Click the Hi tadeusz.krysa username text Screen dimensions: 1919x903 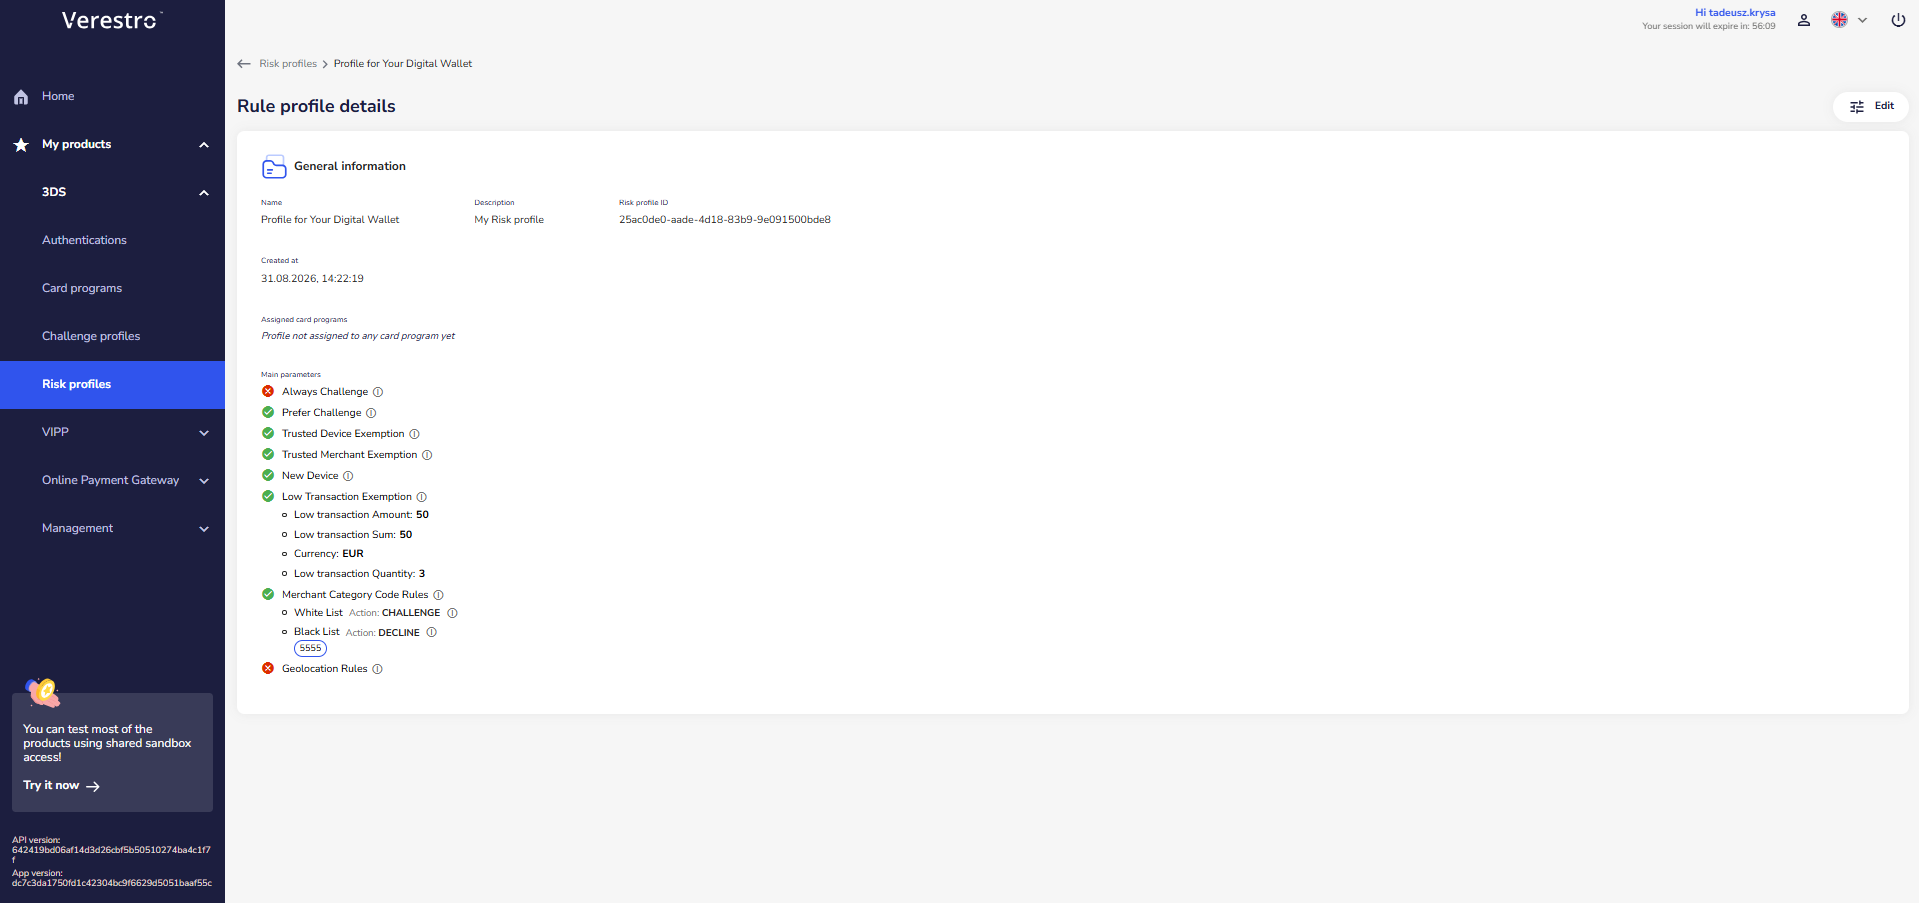1735,13
